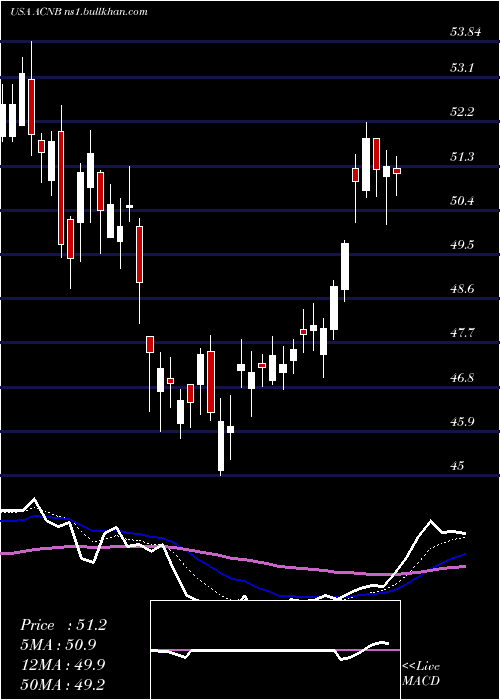This screenshot has width=500, height=700.
Task: Click the '12MA : 49.9' readout
Action: pos(62,665)
